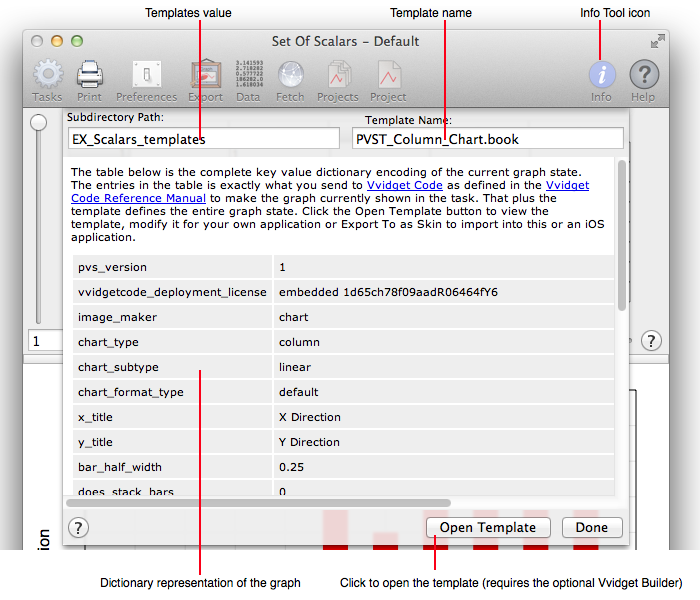This screenshot has height=600, width=700.
Task: Click the horizontal scrollbar under the table
Action: tap(258, 503)
